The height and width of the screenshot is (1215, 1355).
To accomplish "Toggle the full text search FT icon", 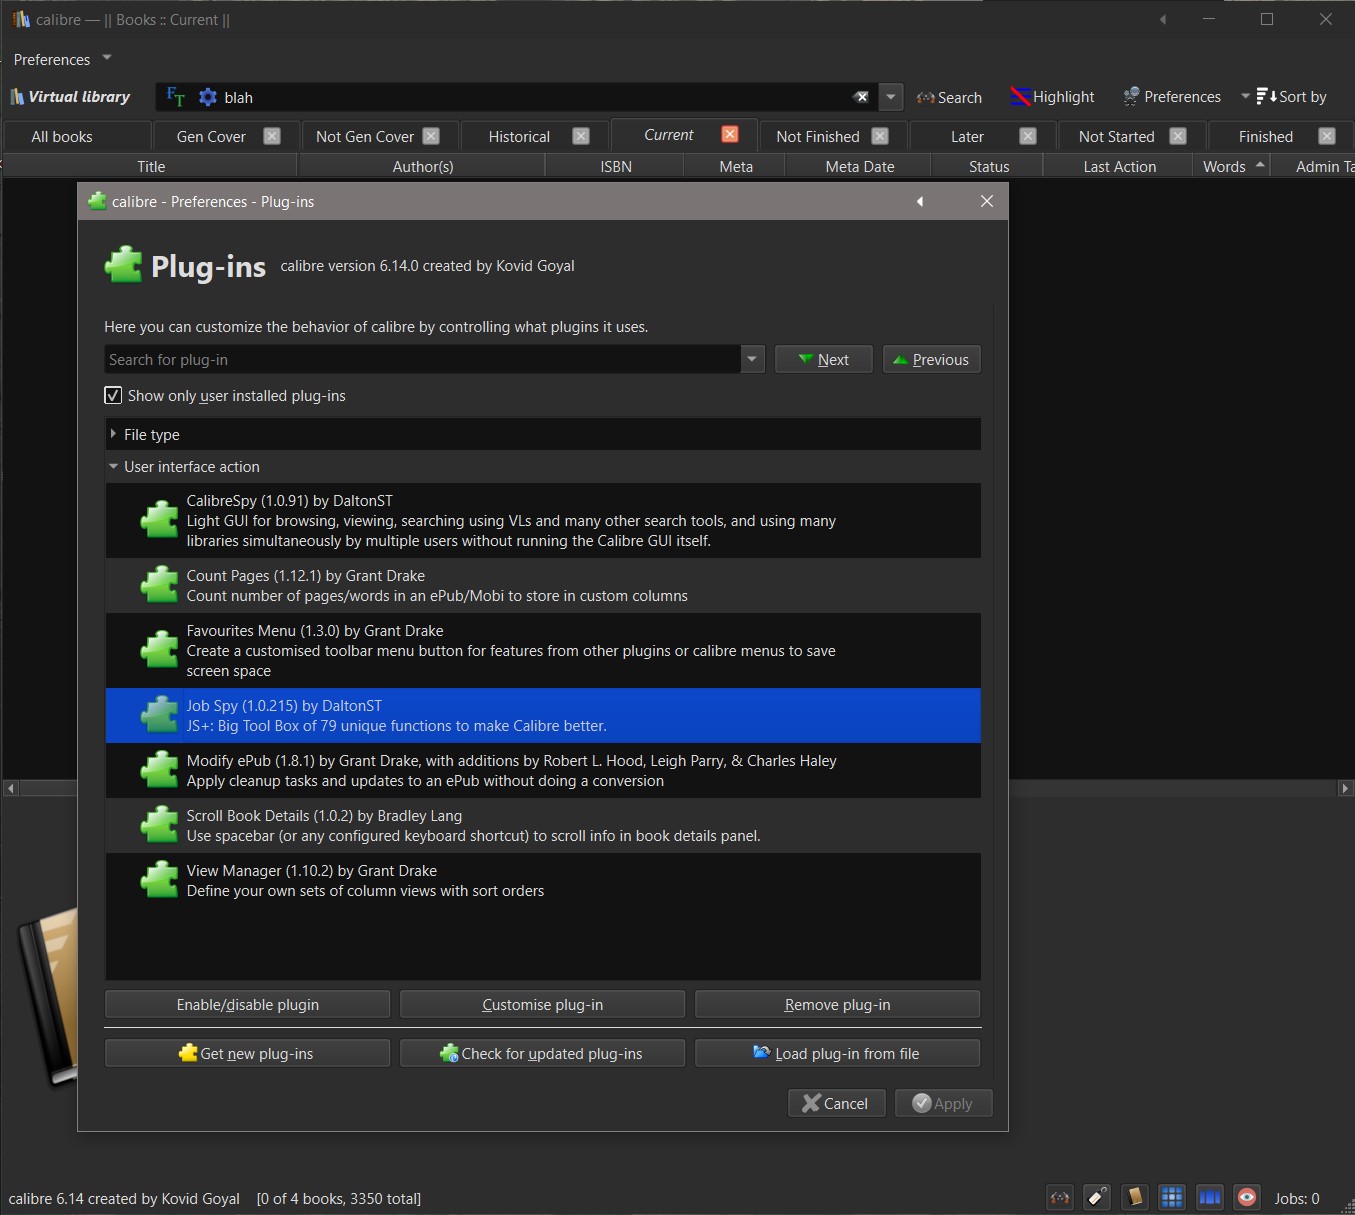I will 175,97.
